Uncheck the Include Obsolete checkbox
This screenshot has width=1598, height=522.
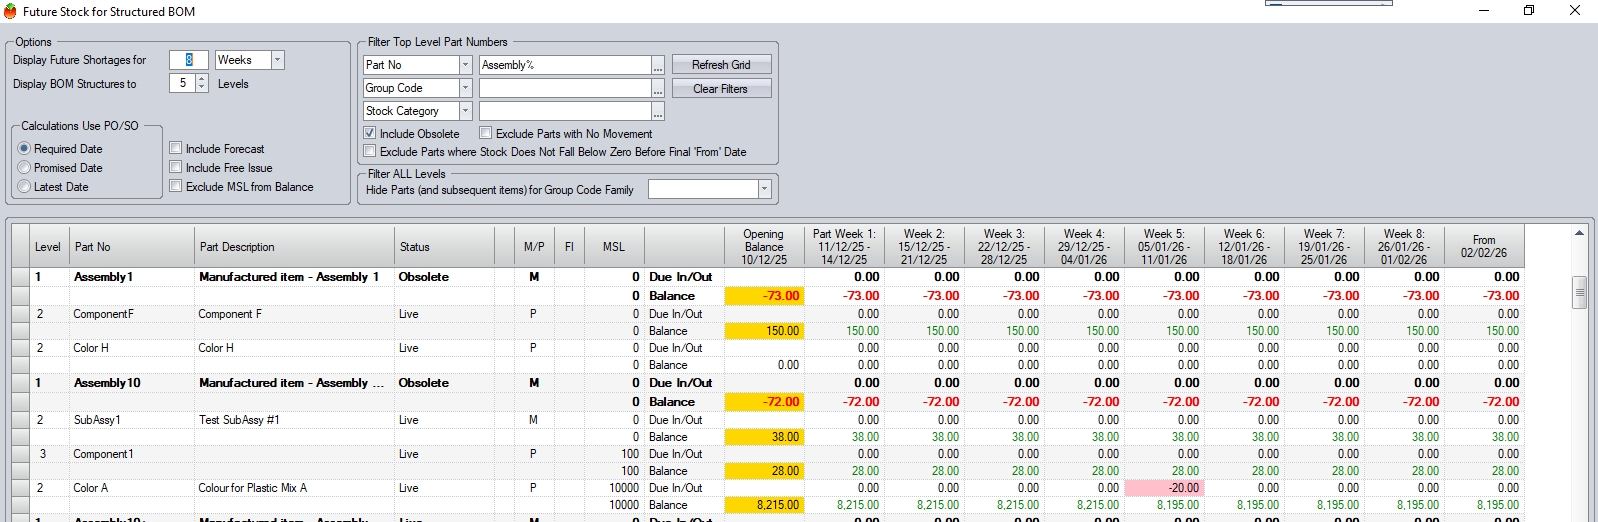click(370, 133)
